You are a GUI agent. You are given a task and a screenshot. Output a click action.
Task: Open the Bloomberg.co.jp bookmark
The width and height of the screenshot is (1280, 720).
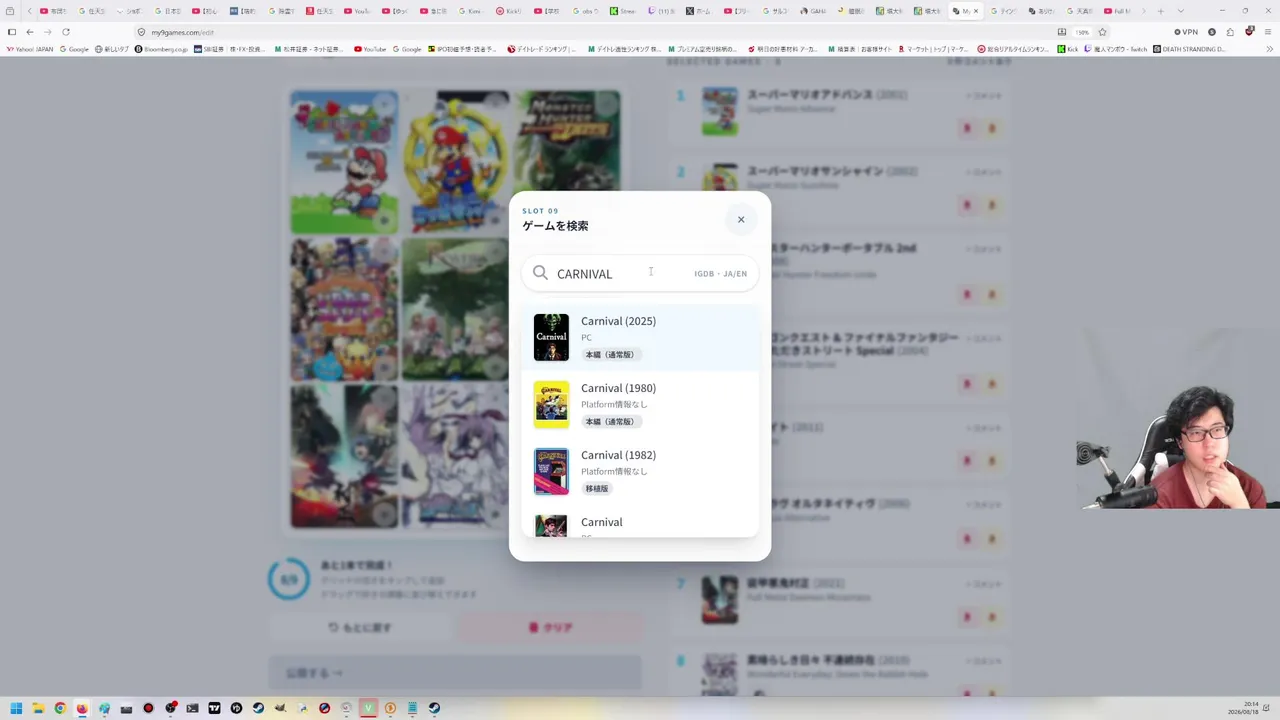click(x=160, y=49)
